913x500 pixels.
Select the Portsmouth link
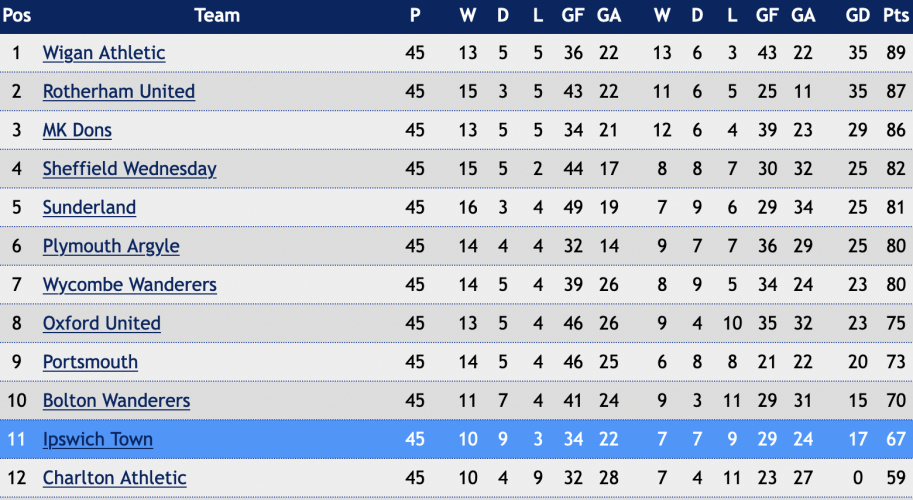pyautogui.click(x=90, y=362)
